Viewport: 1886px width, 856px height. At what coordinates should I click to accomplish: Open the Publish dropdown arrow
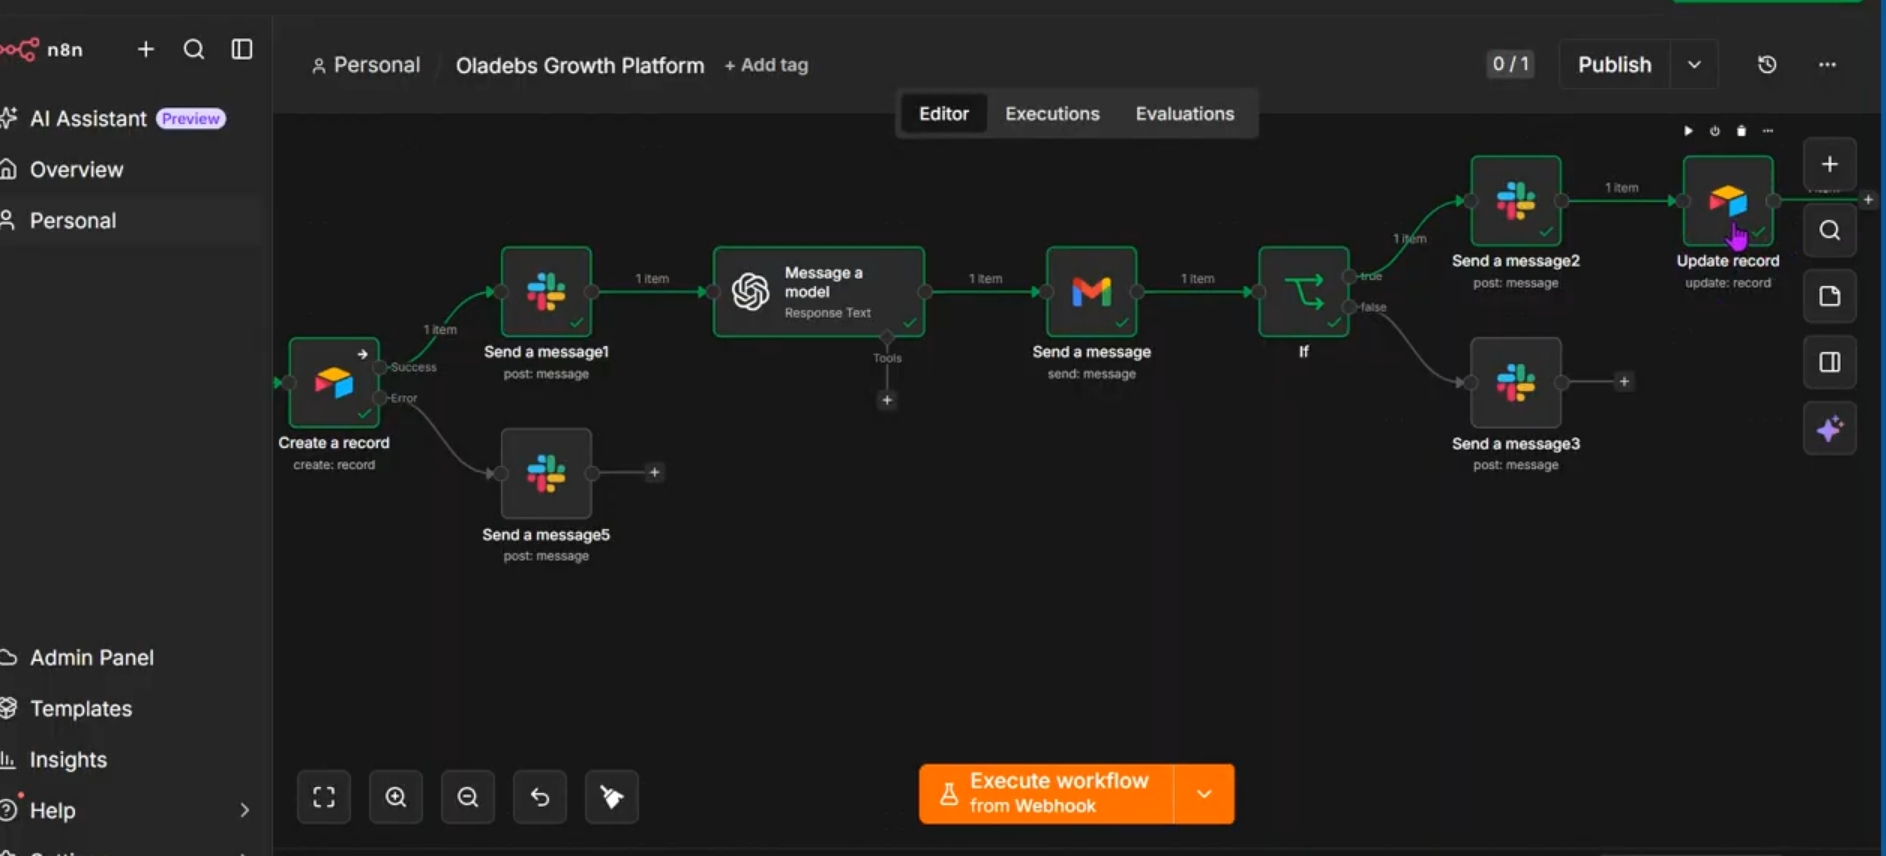pos(1694,64)
